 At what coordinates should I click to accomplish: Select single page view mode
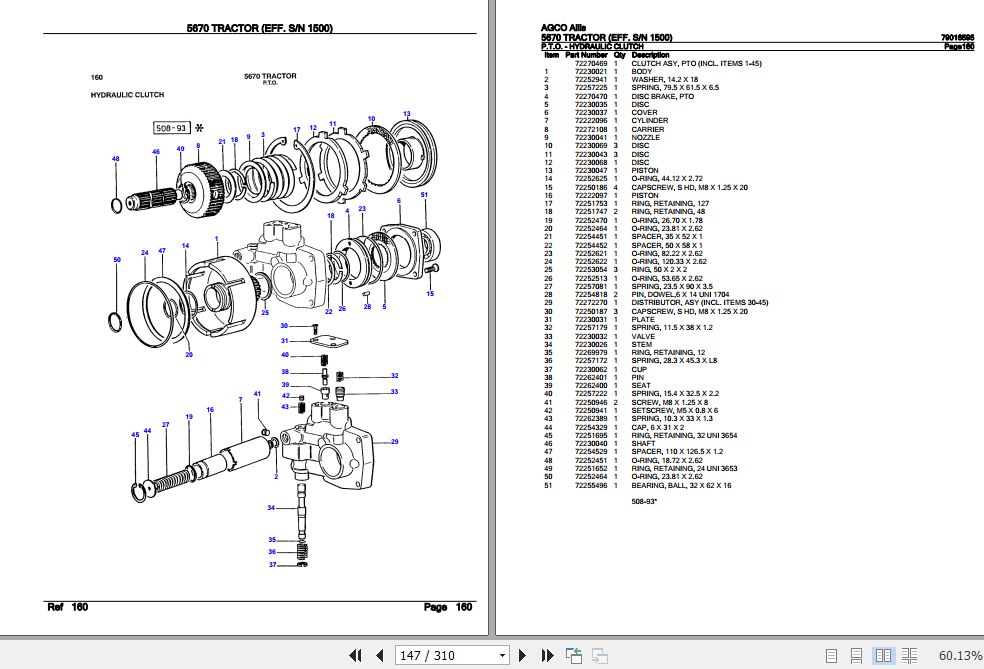(x=831, y=655)
